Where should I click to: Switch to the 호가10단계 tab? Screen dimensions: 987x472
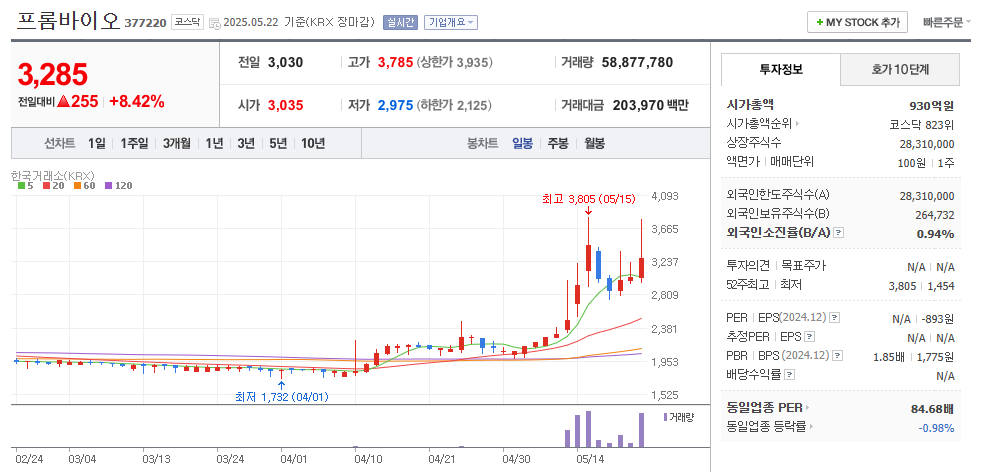click(900, 69)
